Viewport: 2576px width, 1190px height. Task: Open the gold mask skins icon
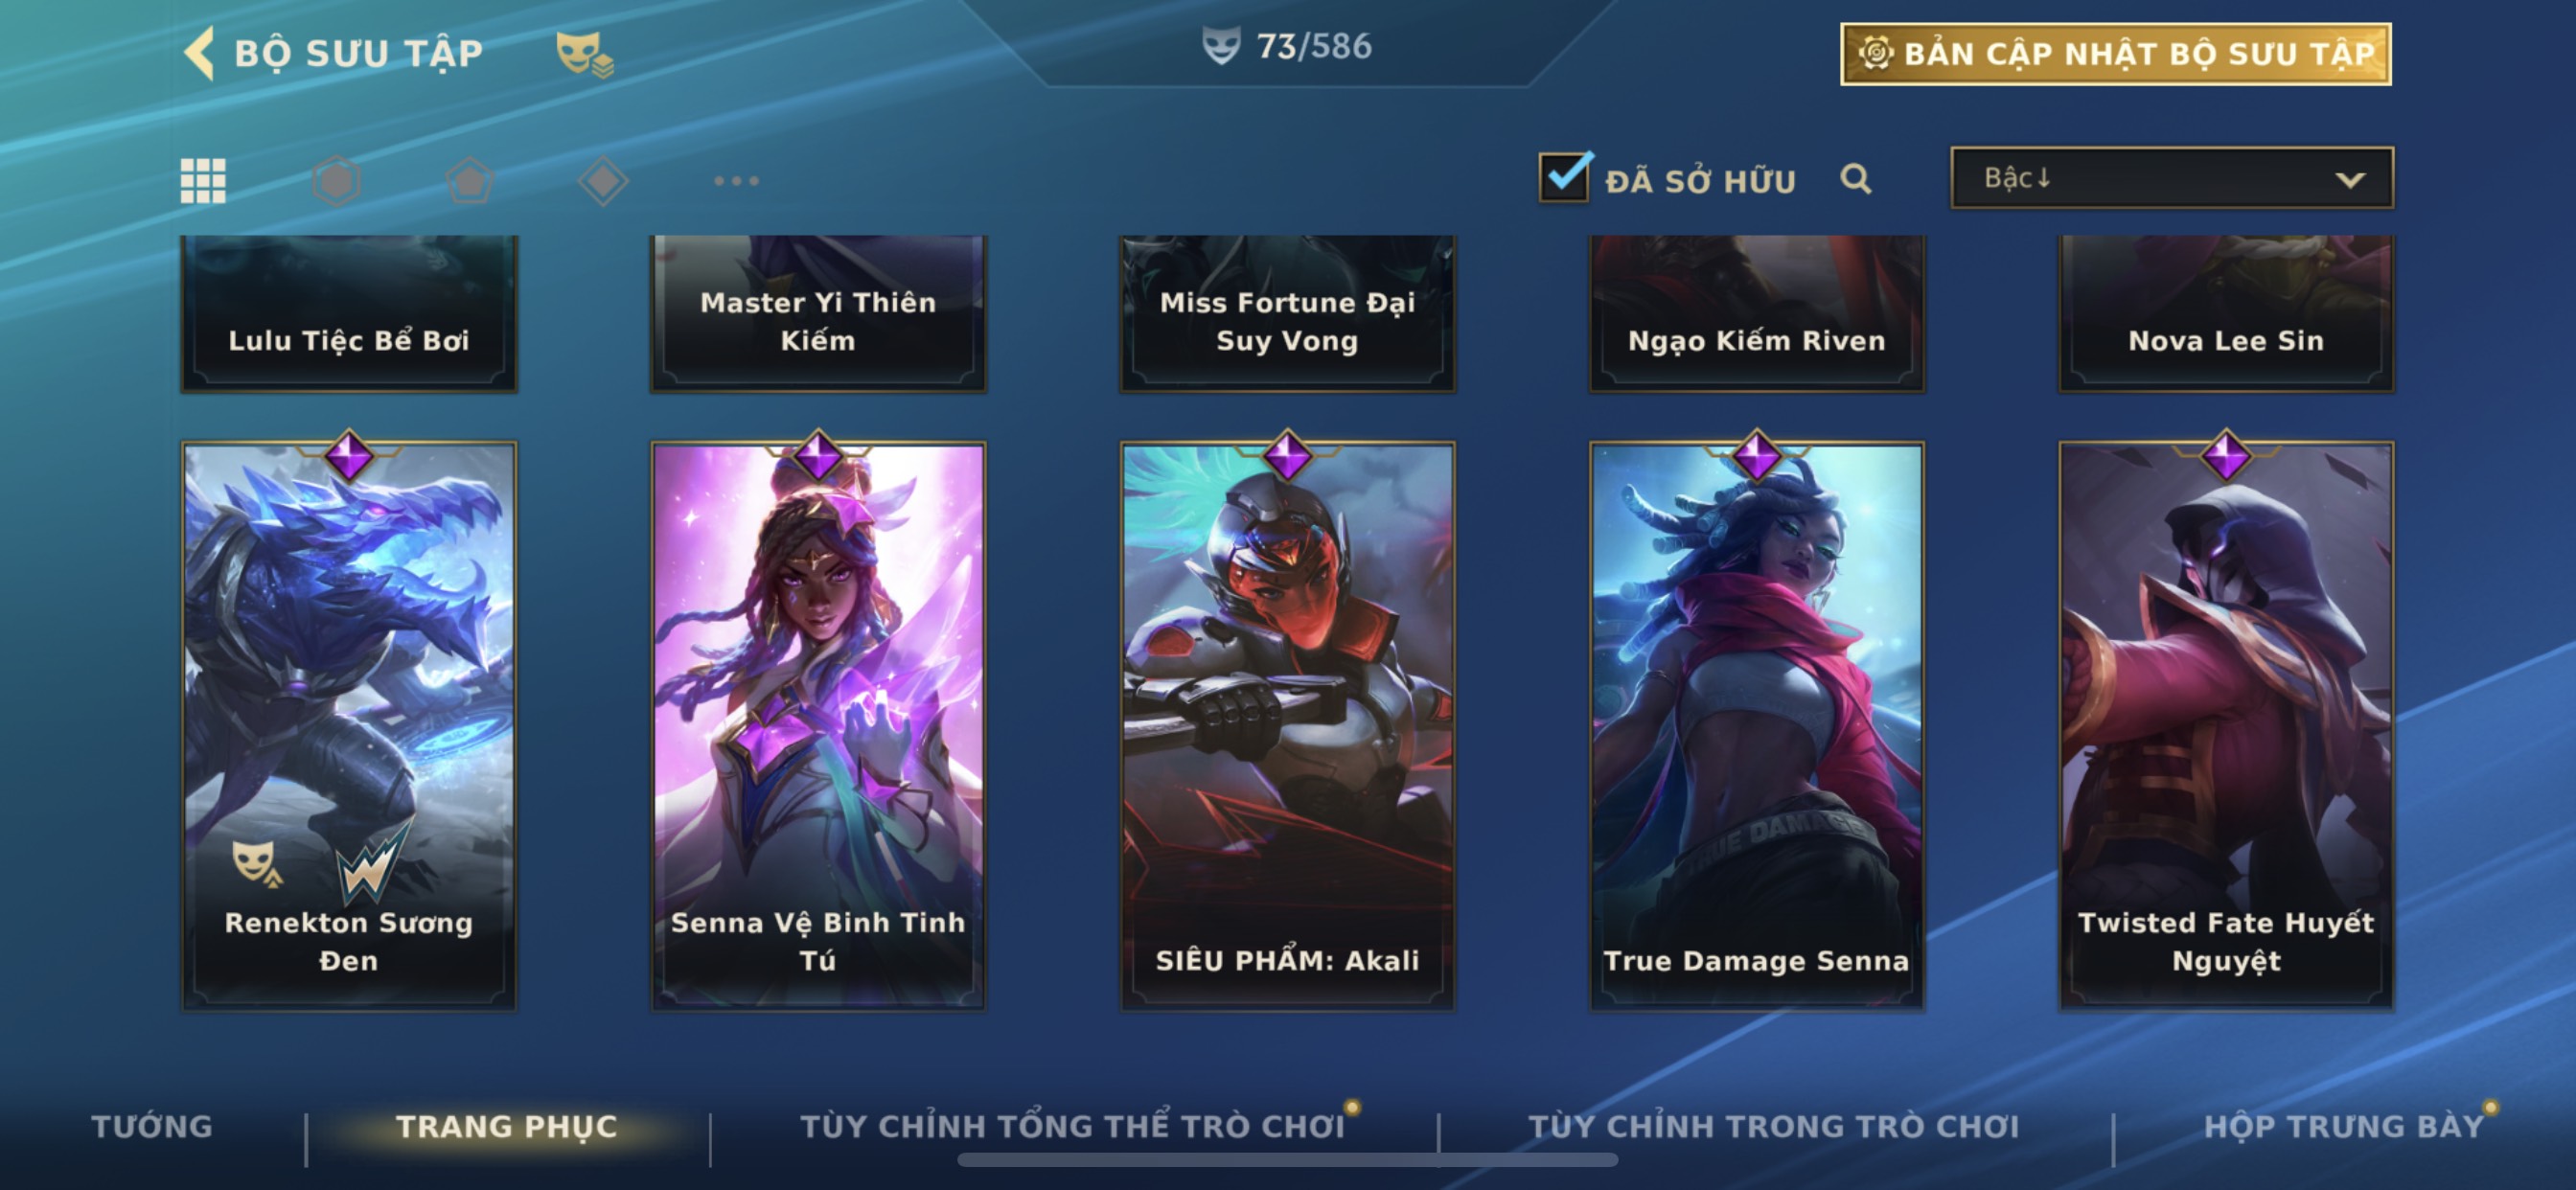(x=585, y=54)
